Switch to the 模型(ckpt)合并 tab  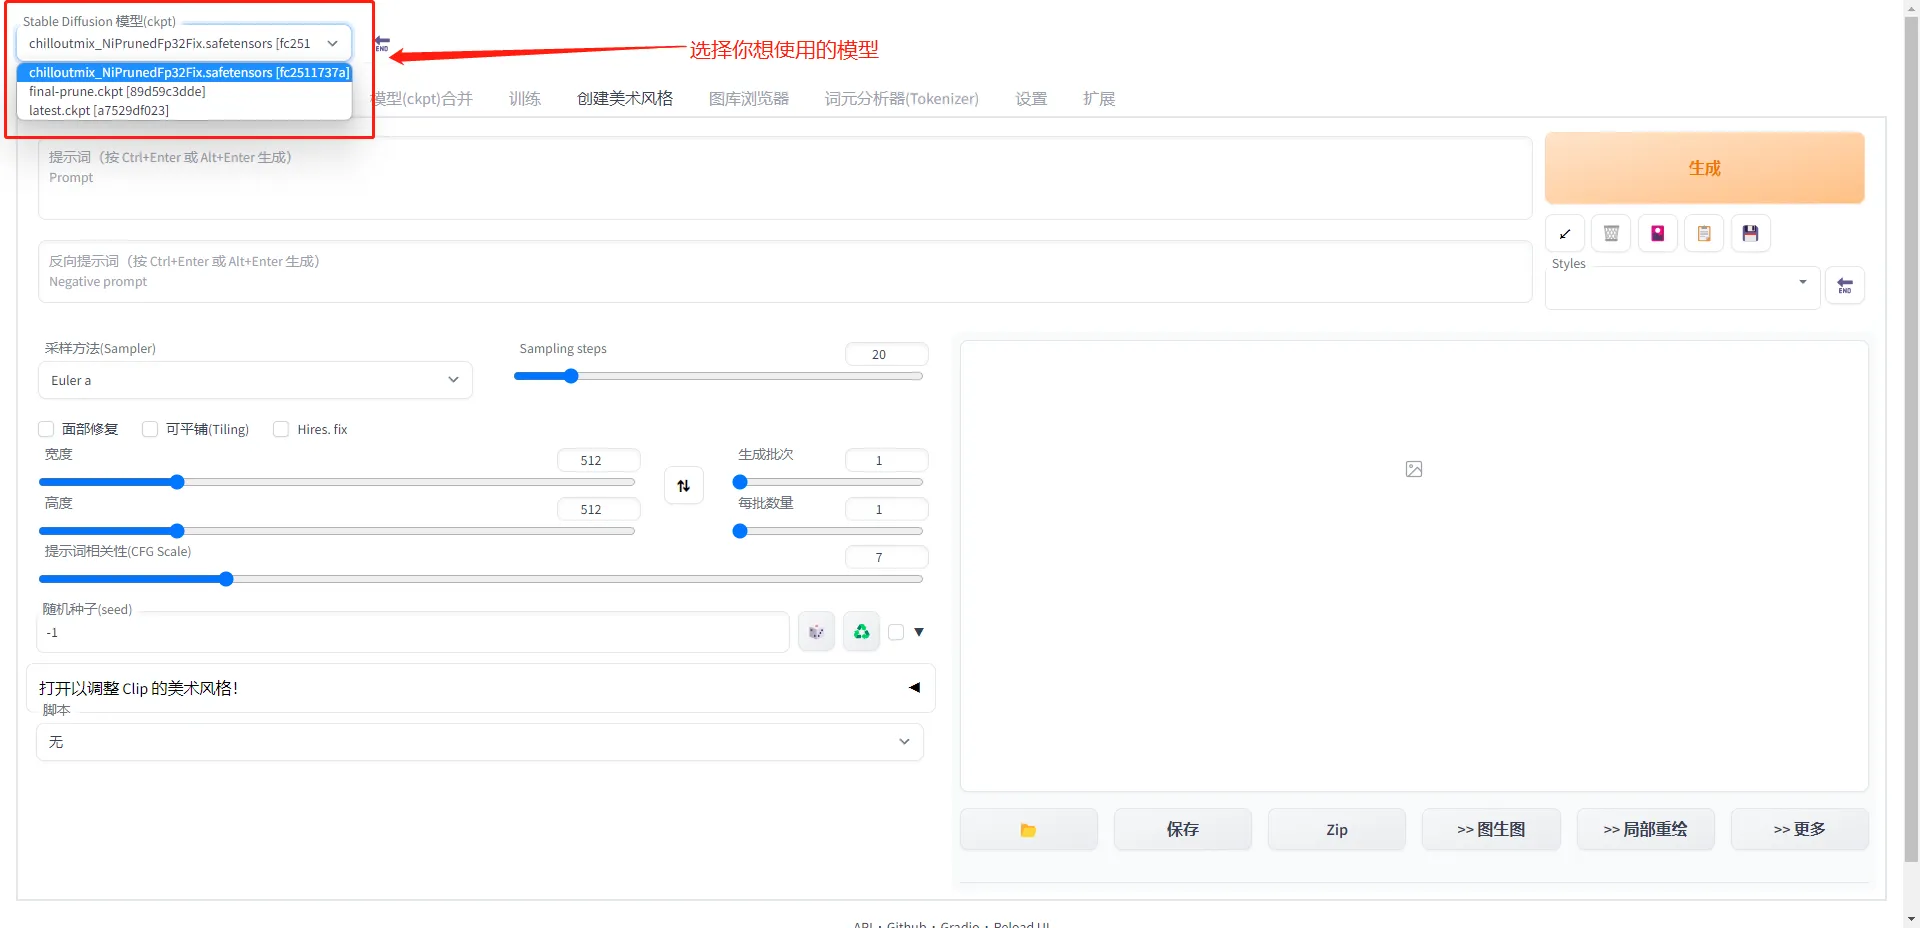click(x=422, y=98)
